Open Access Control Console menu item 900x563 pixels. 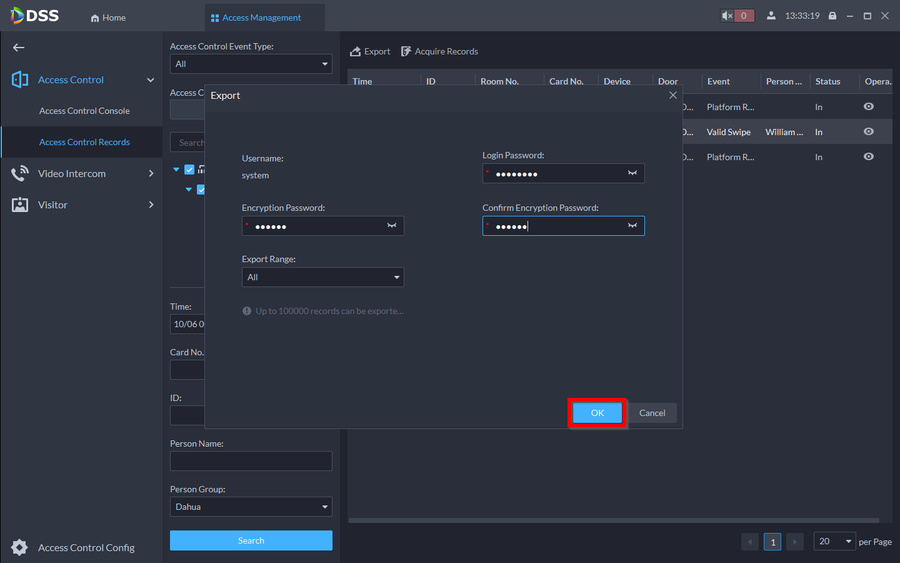point(84,111)
